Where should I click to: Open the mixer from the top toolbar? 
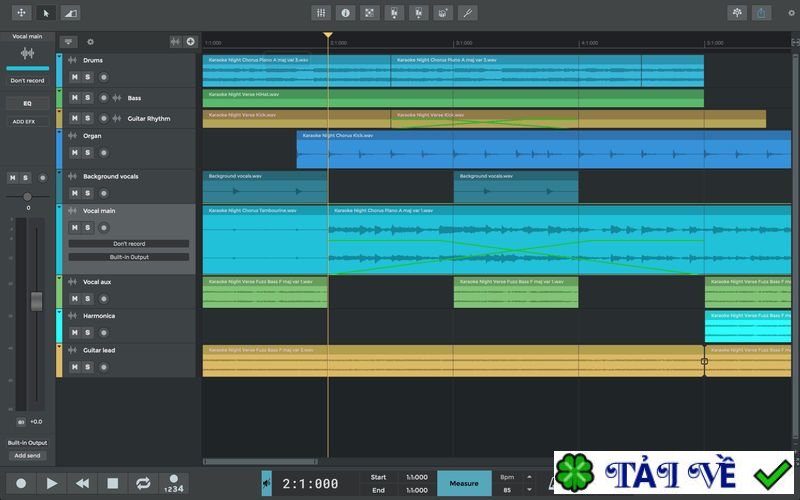coord(321,13)
